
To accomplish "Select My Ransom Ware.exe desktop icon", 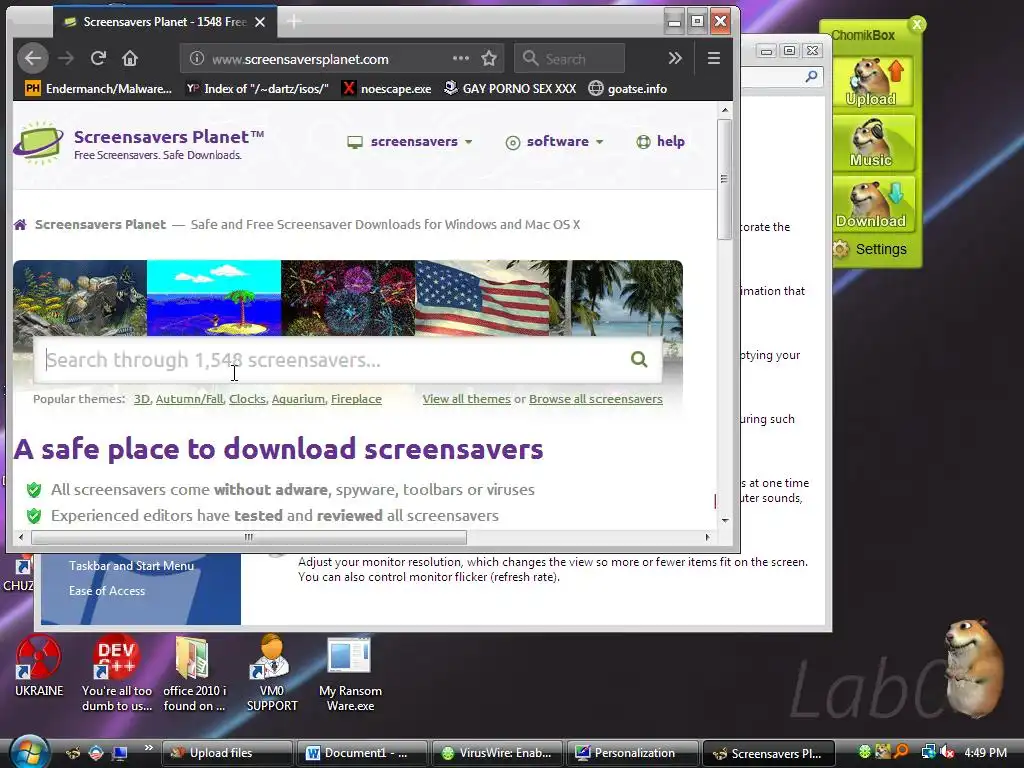I will click(350, 674).
